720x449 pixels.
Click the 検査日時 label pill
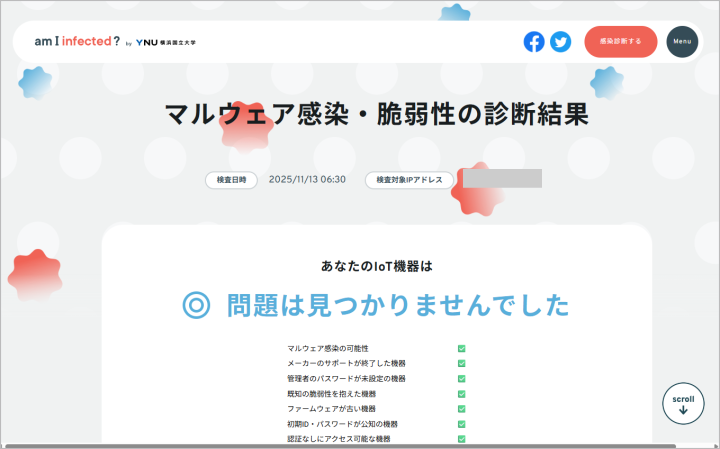tap(231, 180)
